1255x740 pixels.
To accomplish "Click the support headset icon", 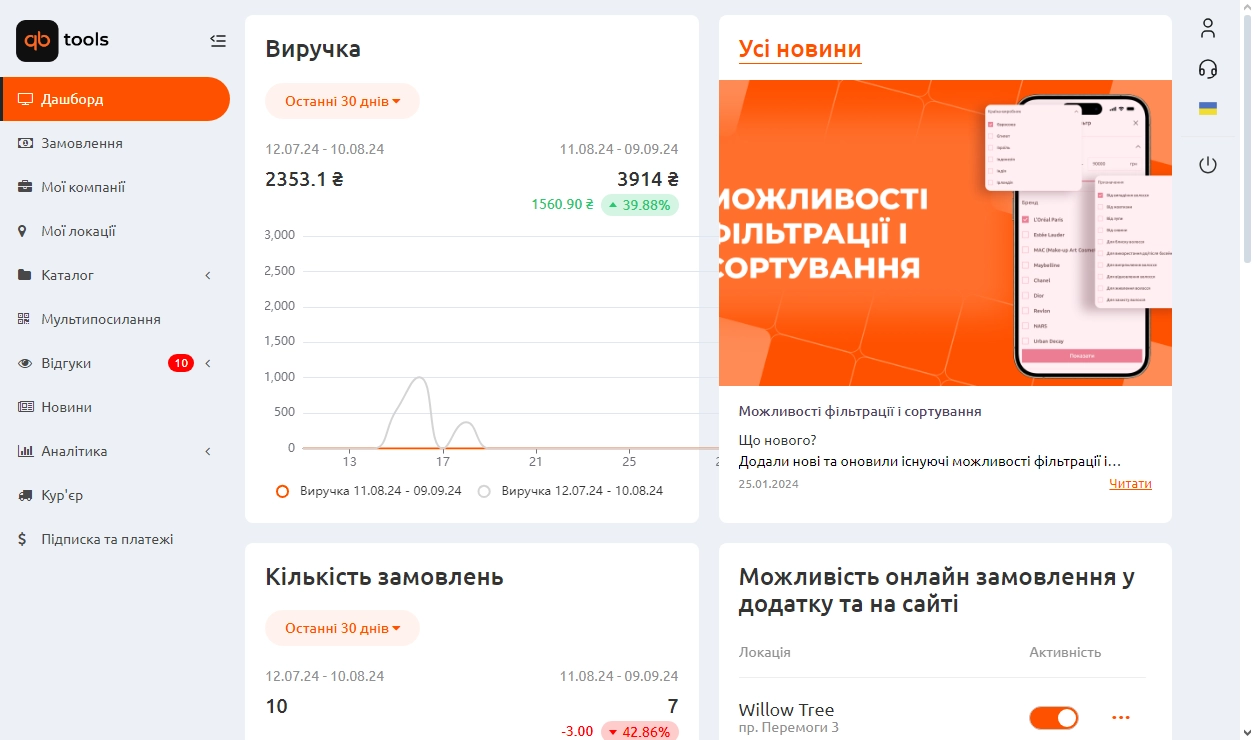I will point(1208,68).
